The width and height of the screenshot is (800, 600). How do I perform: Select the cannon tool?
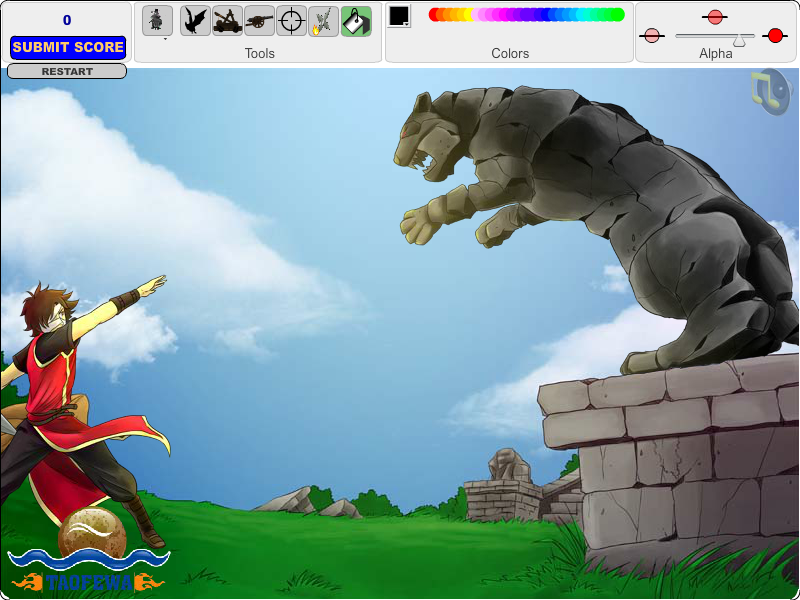pos(260,21)
